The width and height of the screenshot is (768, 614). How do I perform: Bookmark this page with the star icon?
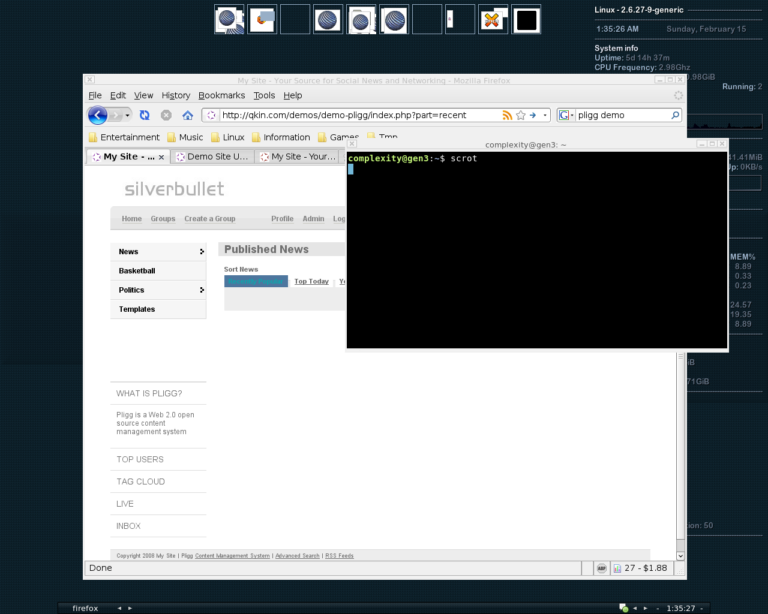click(520, 115)
